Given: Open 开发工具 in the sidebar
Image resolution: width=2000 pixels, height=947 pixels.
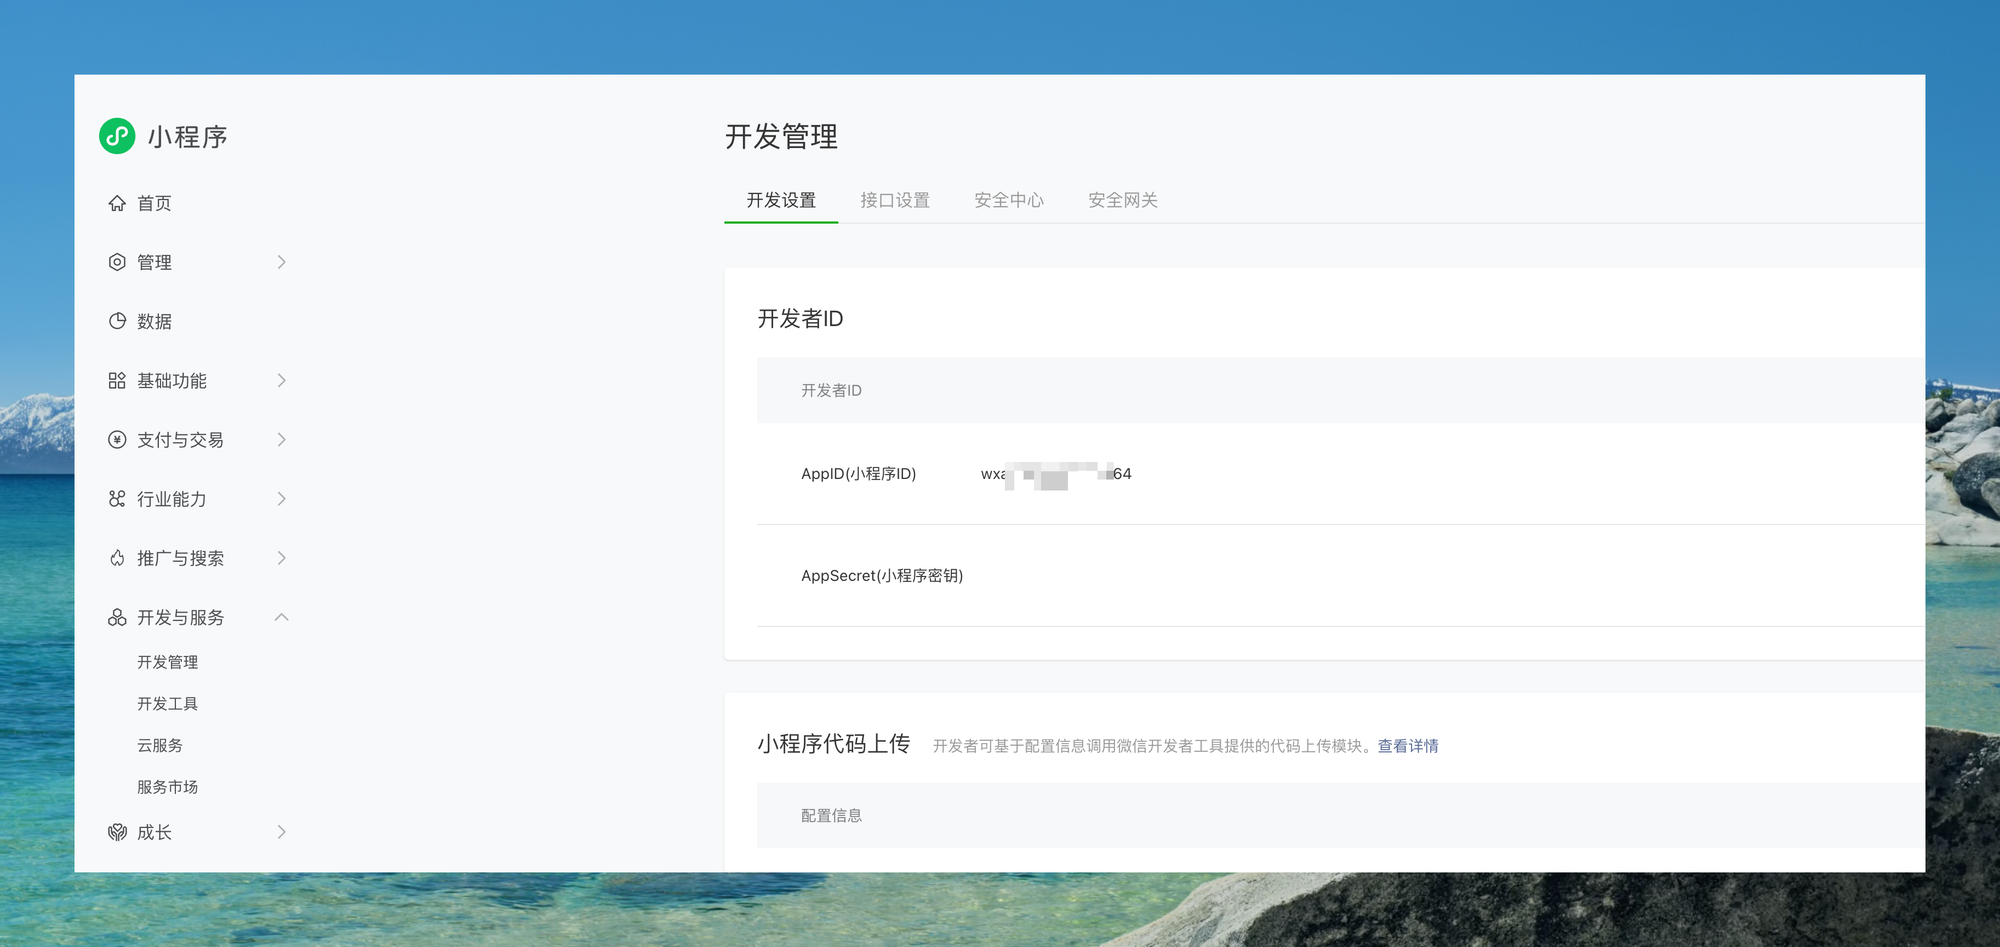Looking at the screenshot, I should [167, 704].
